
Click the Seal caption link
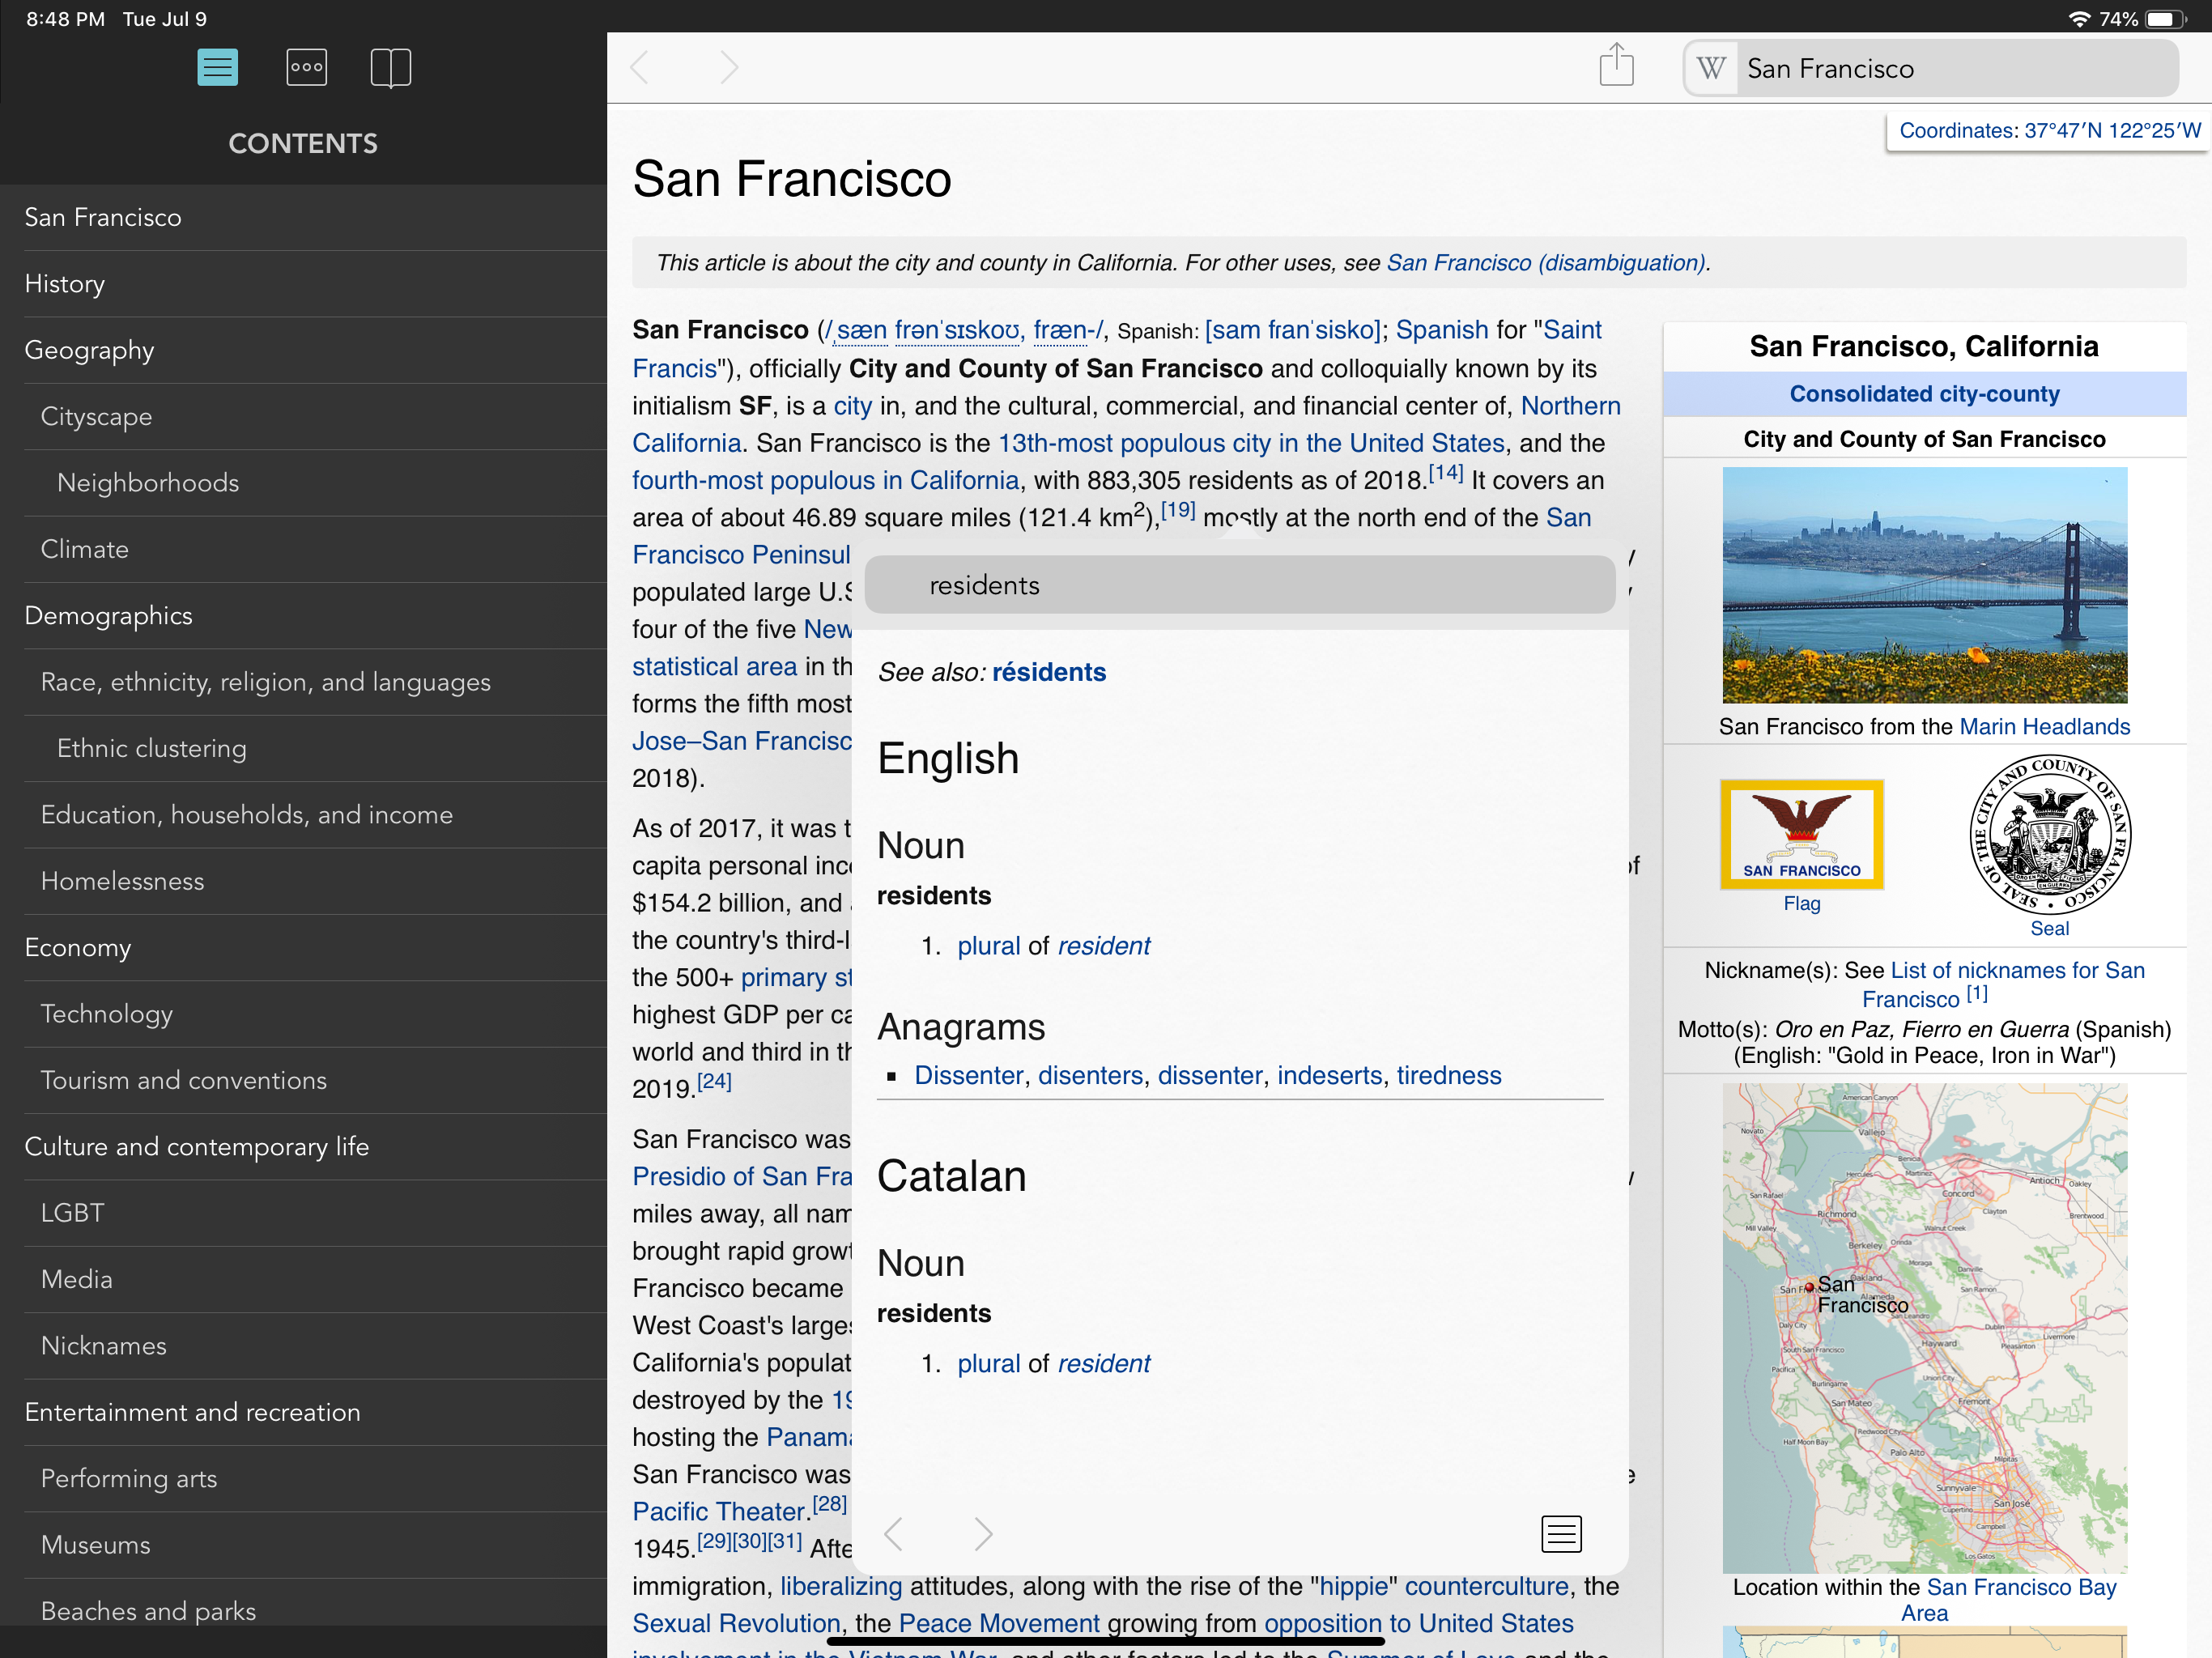click(2049, 929)
